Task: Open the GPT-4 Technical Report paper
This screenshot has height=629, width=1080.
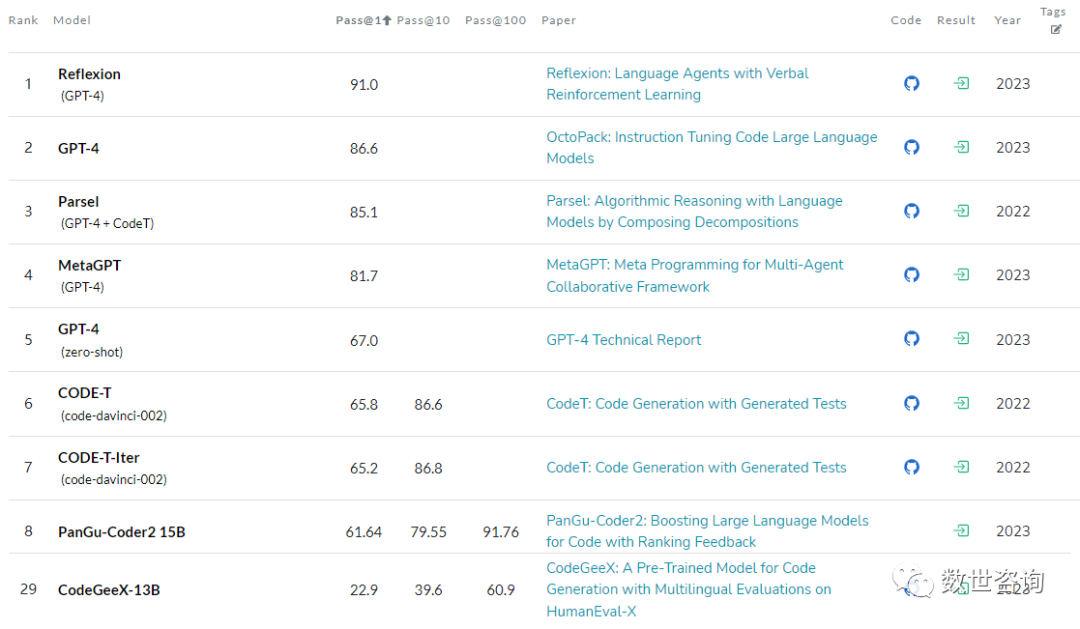Action: click(x=623, y=340)
